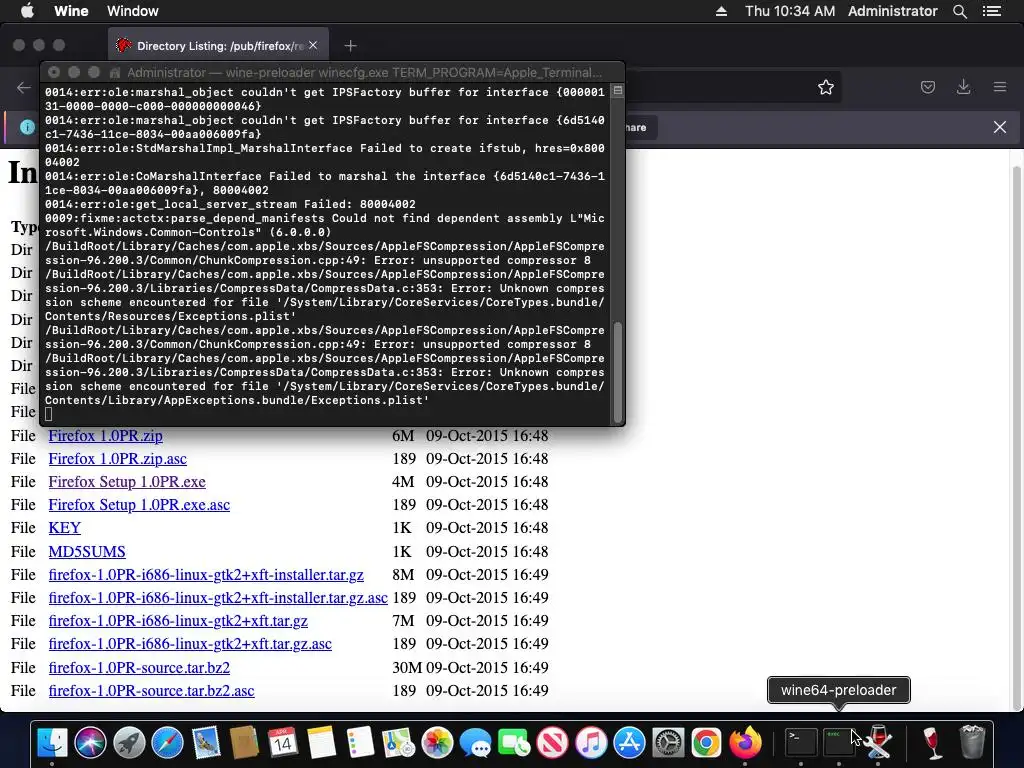Dismiss Firefox notification bar with X

(x=1000, y=127)
